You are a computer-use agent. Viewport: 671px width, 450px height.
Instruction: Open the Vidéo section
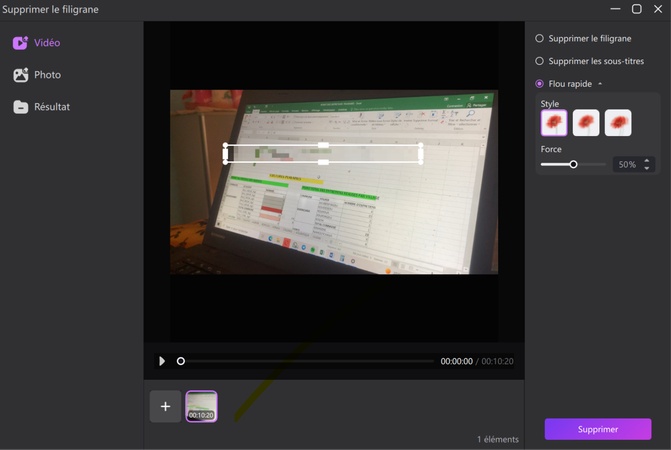tap(36, 43)
